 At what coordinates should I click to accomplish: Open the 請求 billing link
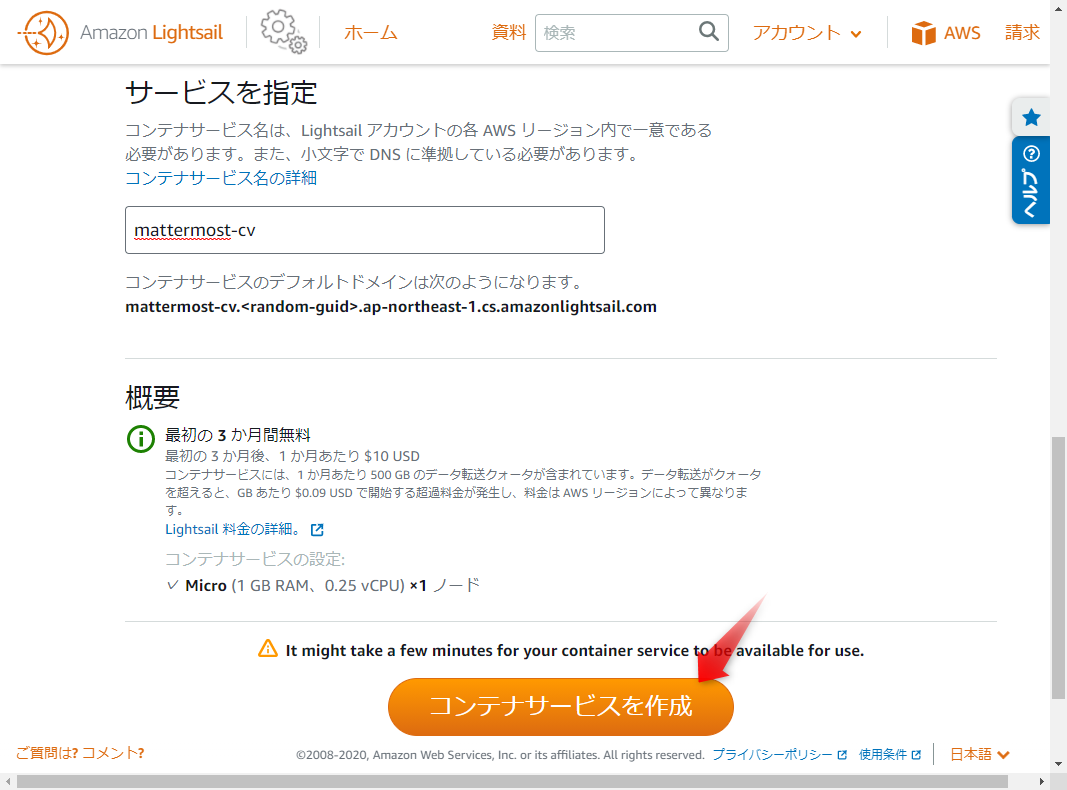(1022, 32)
